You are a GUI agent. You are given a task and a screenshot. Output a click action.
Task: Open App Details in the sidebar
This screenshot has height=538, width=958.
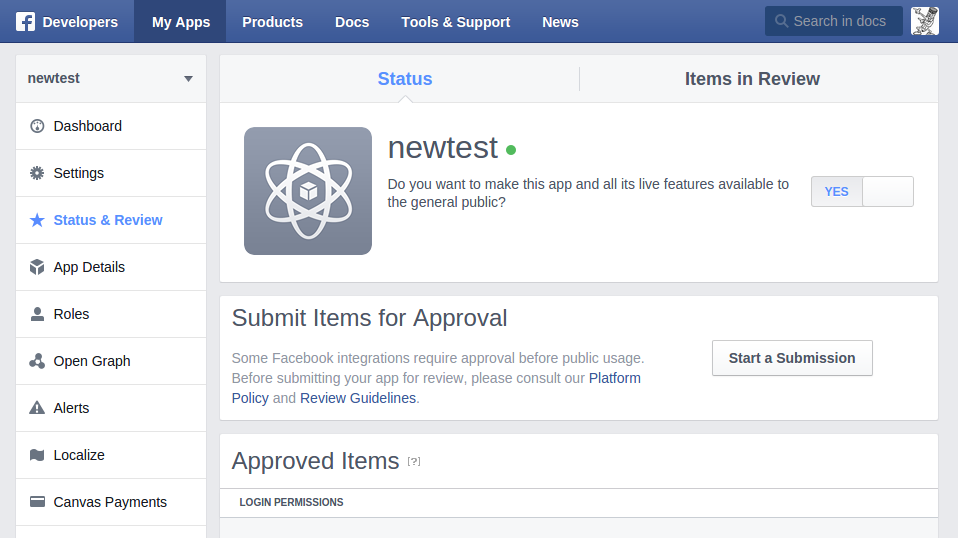point(111,267)
